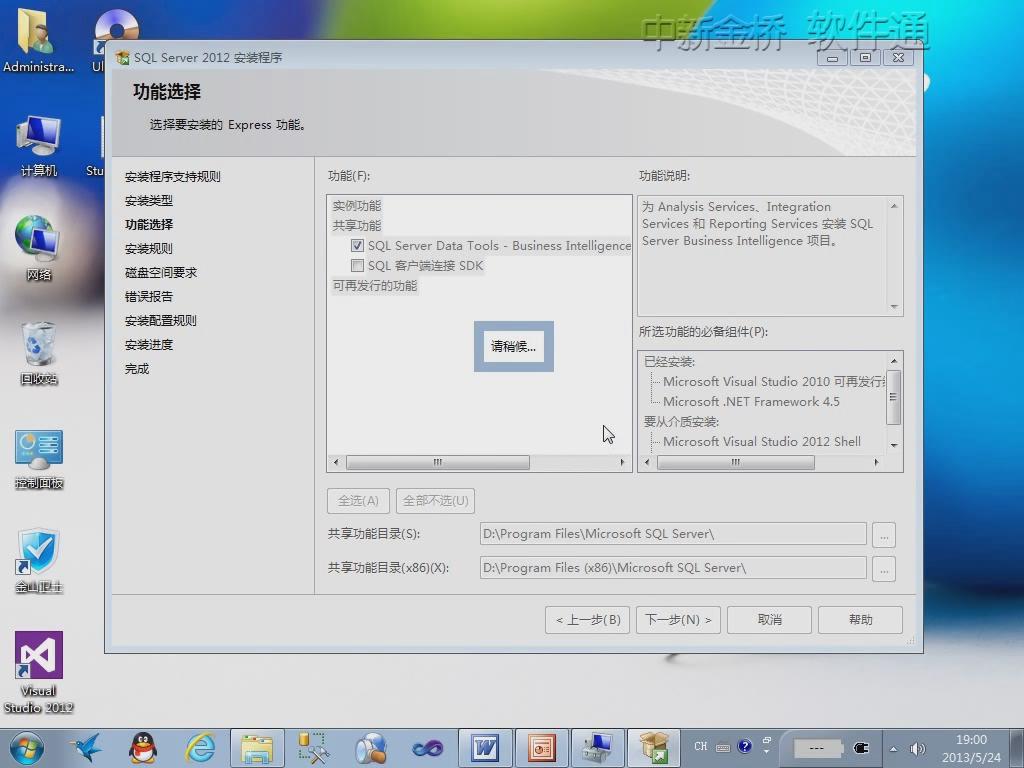Browse for 共享功能目录(x86) folder

coord(884,569)
